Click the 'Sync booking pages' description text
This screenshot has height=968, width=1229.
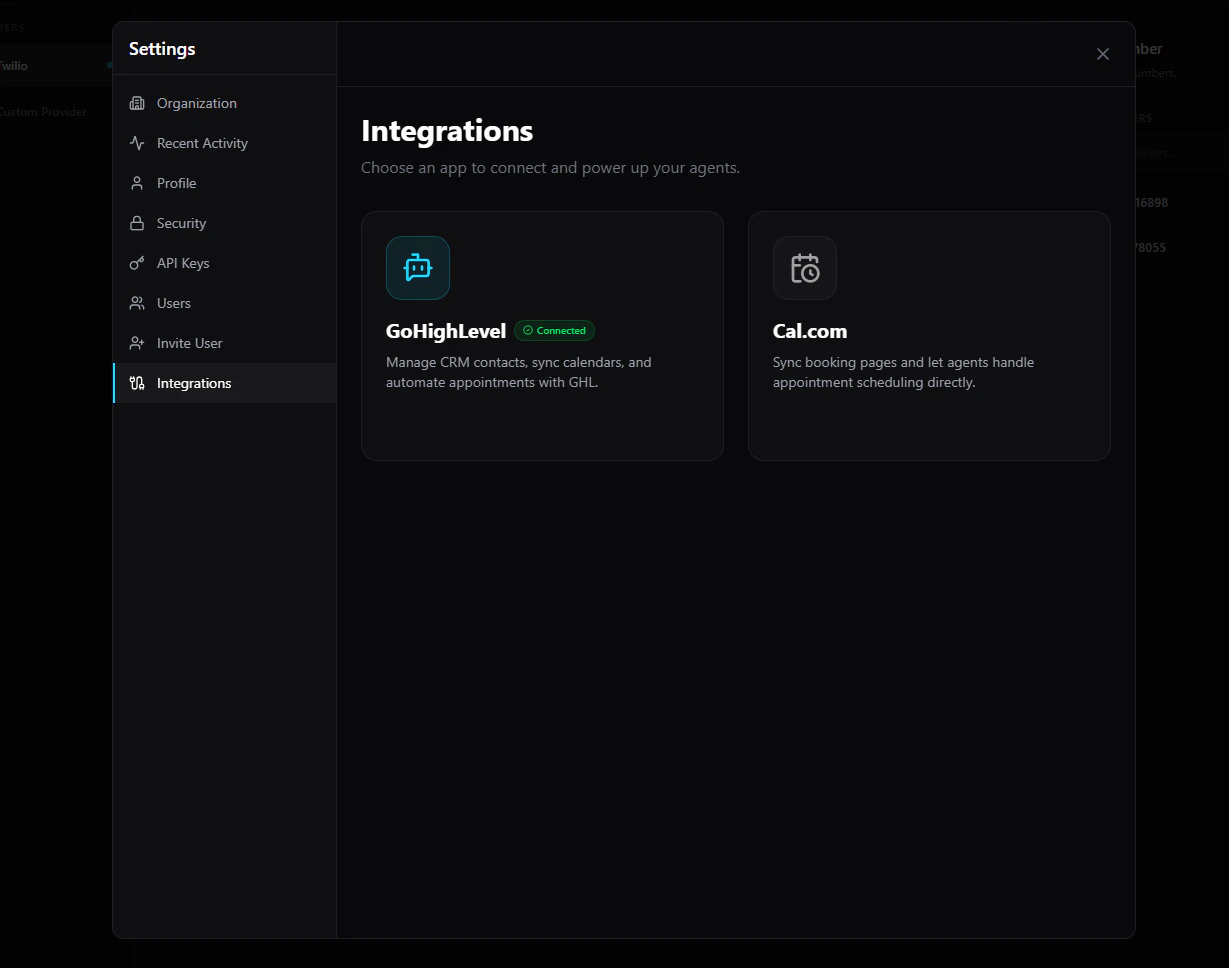click(903, 372)
